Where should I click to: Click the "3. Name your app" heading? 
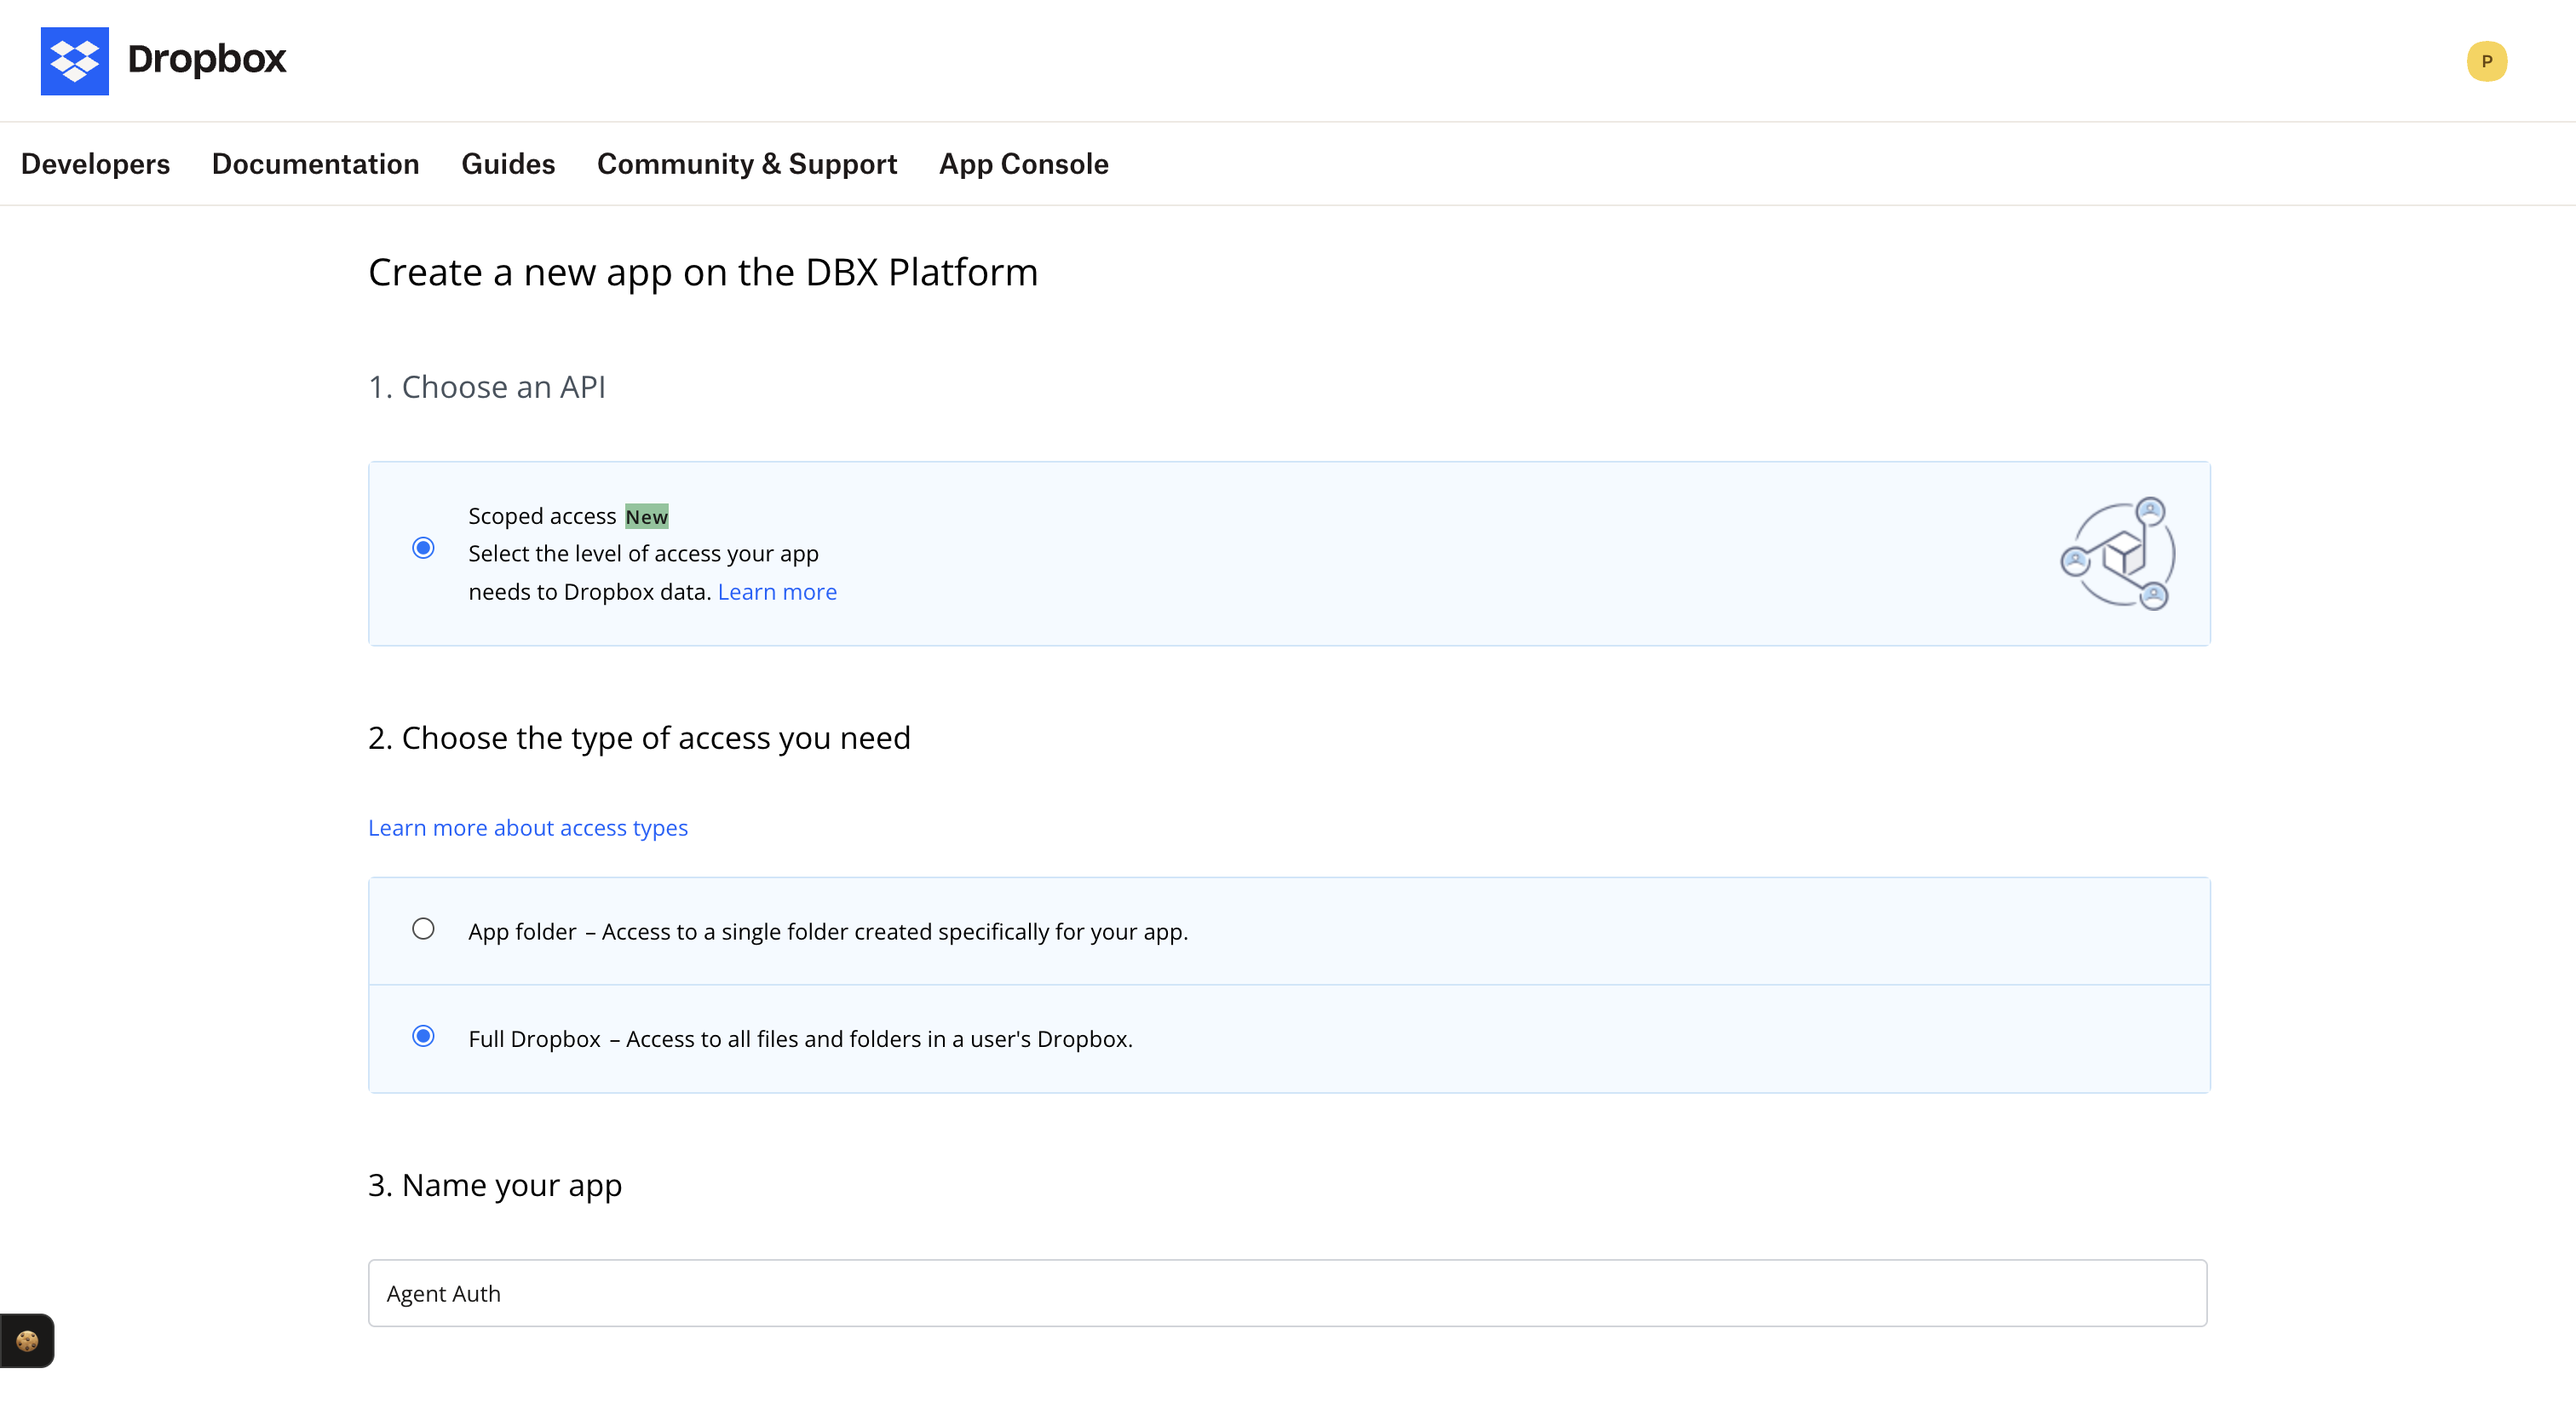pos(495,1186)
